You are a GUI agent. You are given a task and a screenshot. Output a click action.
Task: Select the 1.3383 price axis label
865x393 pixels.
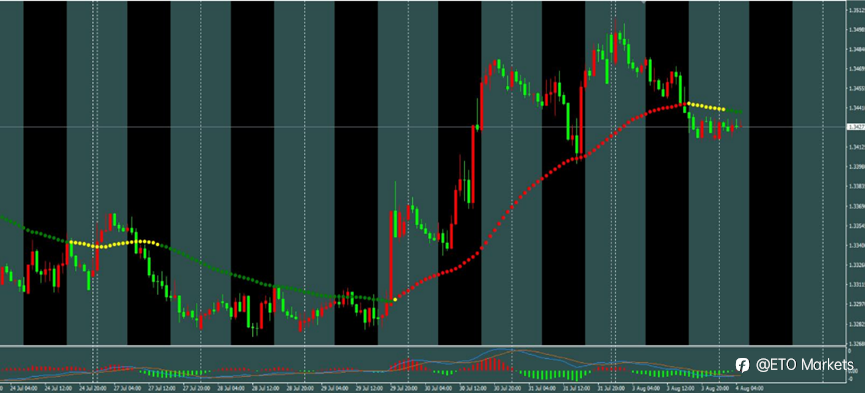coord(857,187)
